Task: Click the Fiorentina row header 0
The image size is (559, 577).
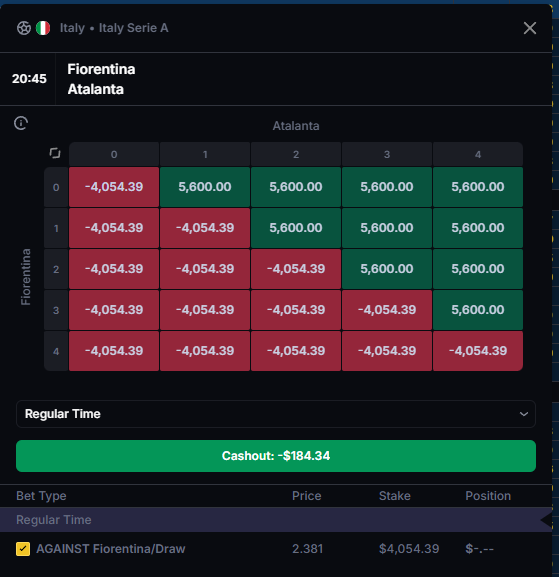Action: [56, 187]
